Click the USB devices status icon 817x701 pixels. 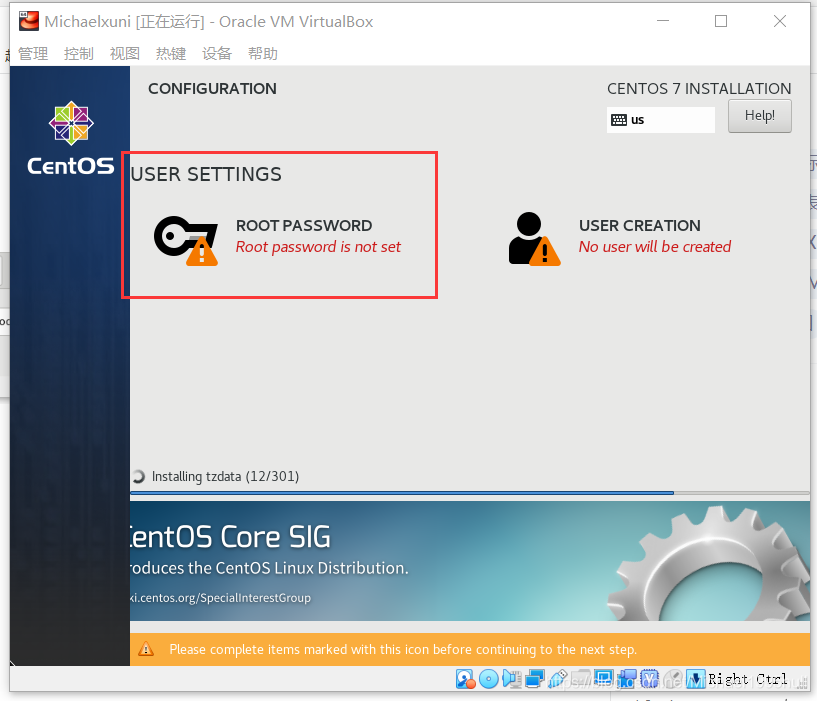point(558,679)
